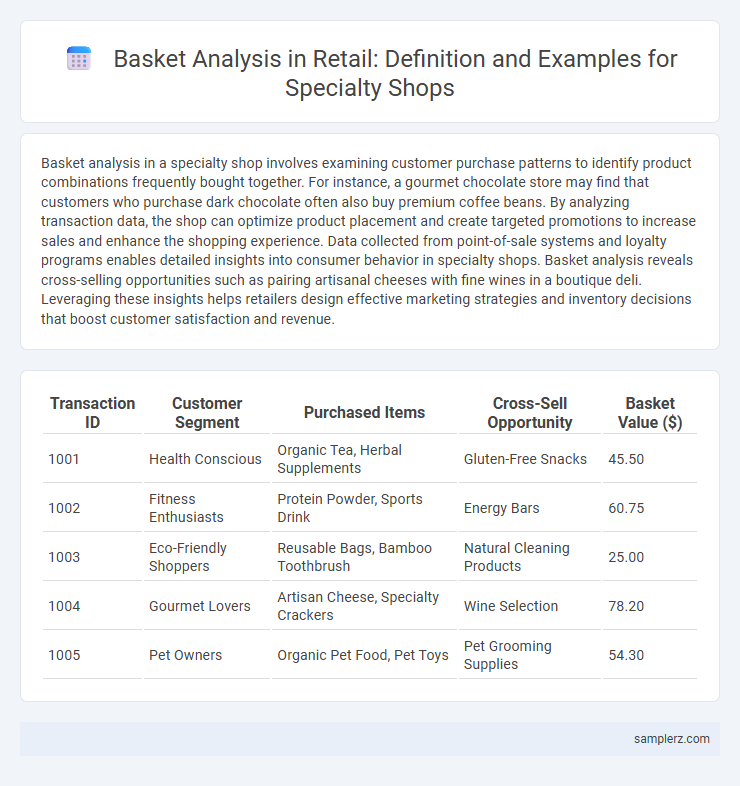Click Organic Pet Food, Pet Toys cell
This screenshot has width=740, height=786.
[x=363, y=656]
